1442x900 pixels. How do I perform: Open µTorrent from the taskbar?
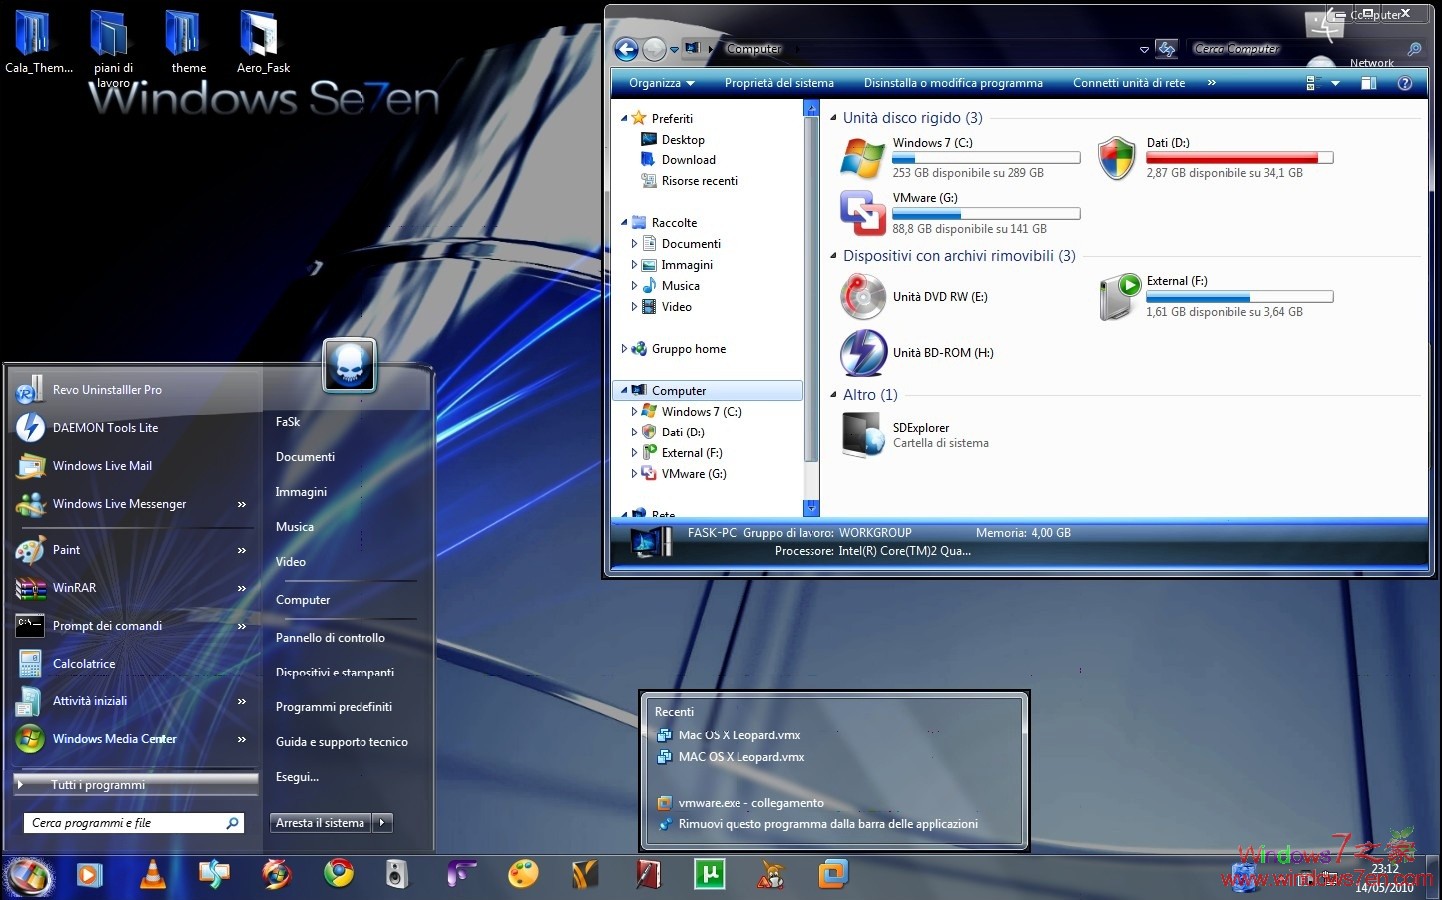coord(710,874)
